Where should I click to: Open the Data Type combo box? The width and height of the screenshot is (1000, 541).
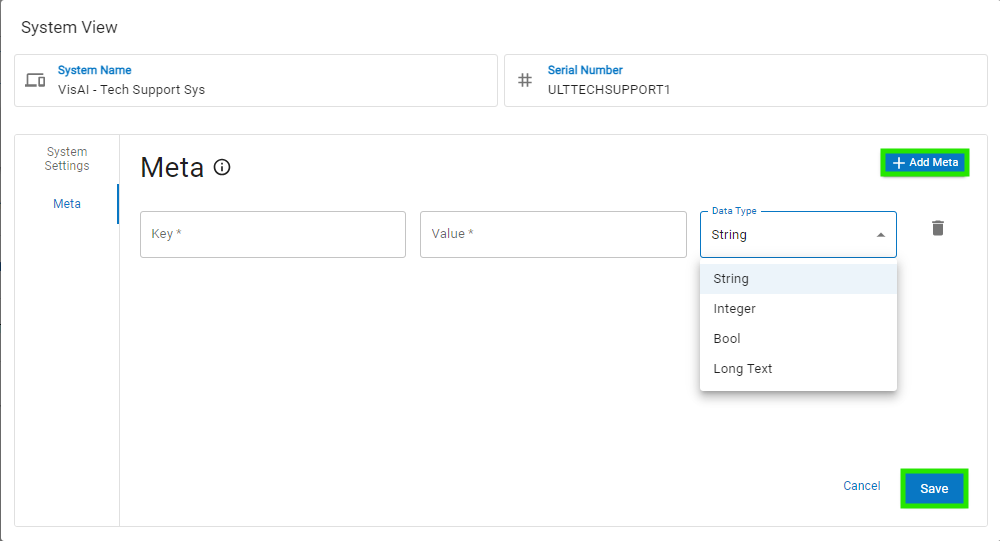(785, 235)
